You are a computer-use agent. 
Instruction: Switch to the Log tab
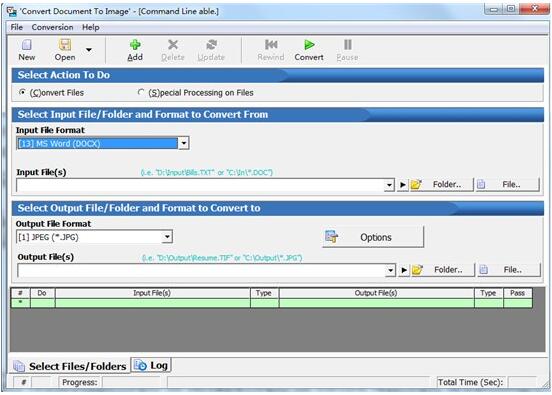(x=151, y=365)
